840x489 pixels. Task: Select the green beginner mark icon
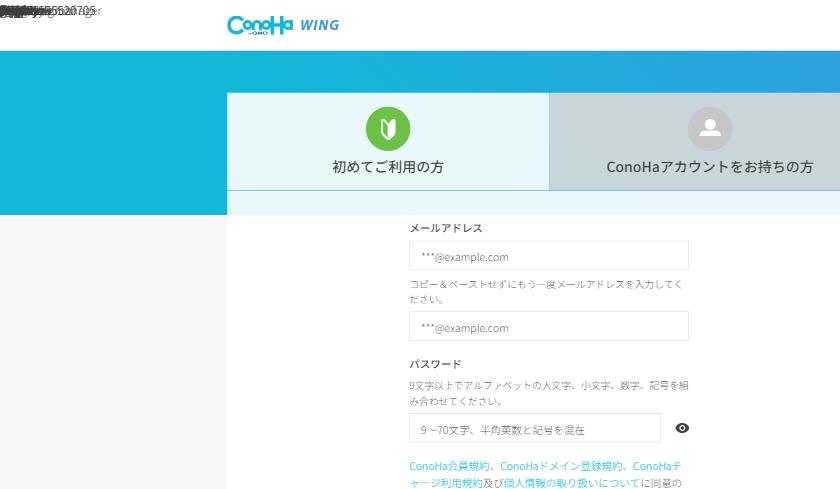pos(388,129)
